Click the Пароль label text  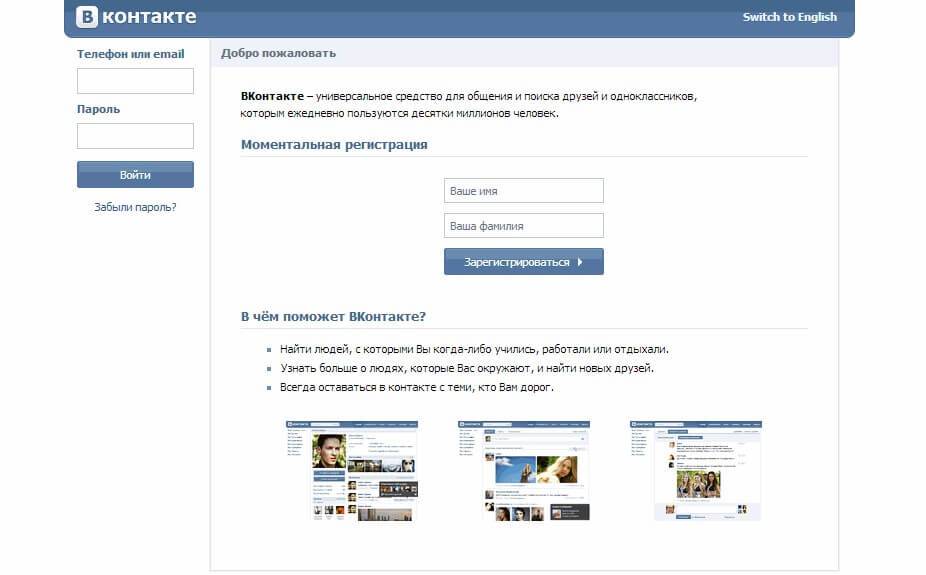click(x=98, y=109)
